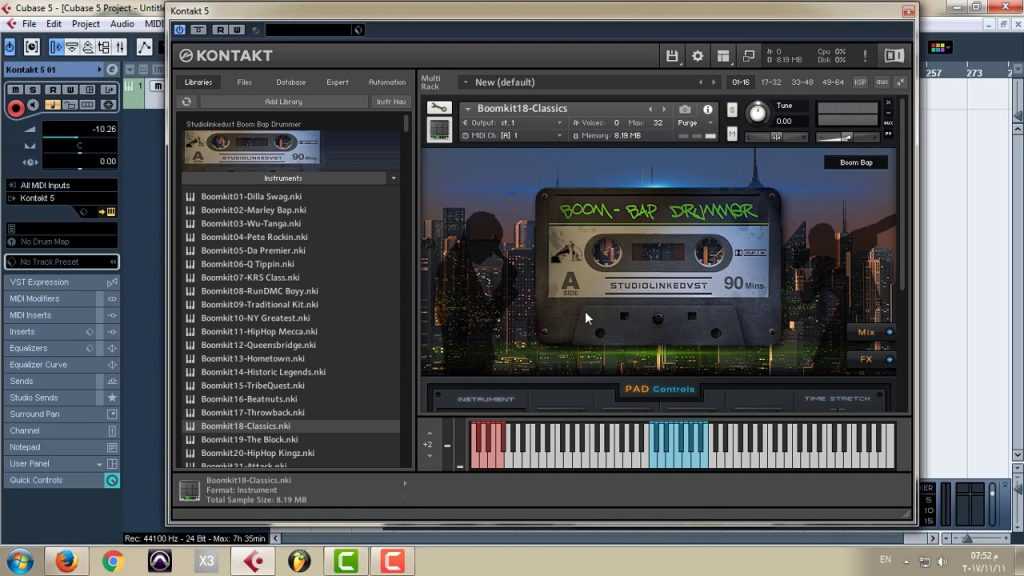Open Firefox from the taskbar

(x=67, y=561)
